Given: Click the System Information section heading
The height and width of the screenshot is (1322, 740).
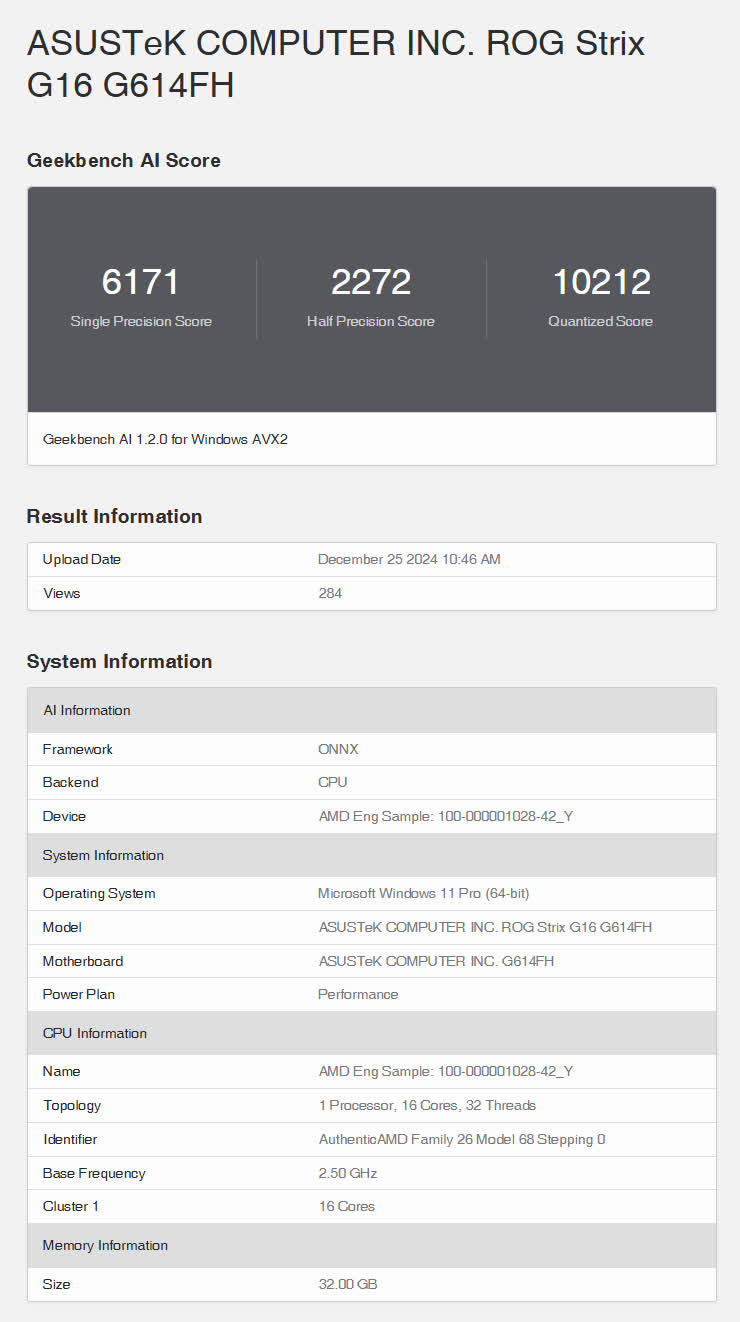Looking at the screenshot, I should pos(119,661).
